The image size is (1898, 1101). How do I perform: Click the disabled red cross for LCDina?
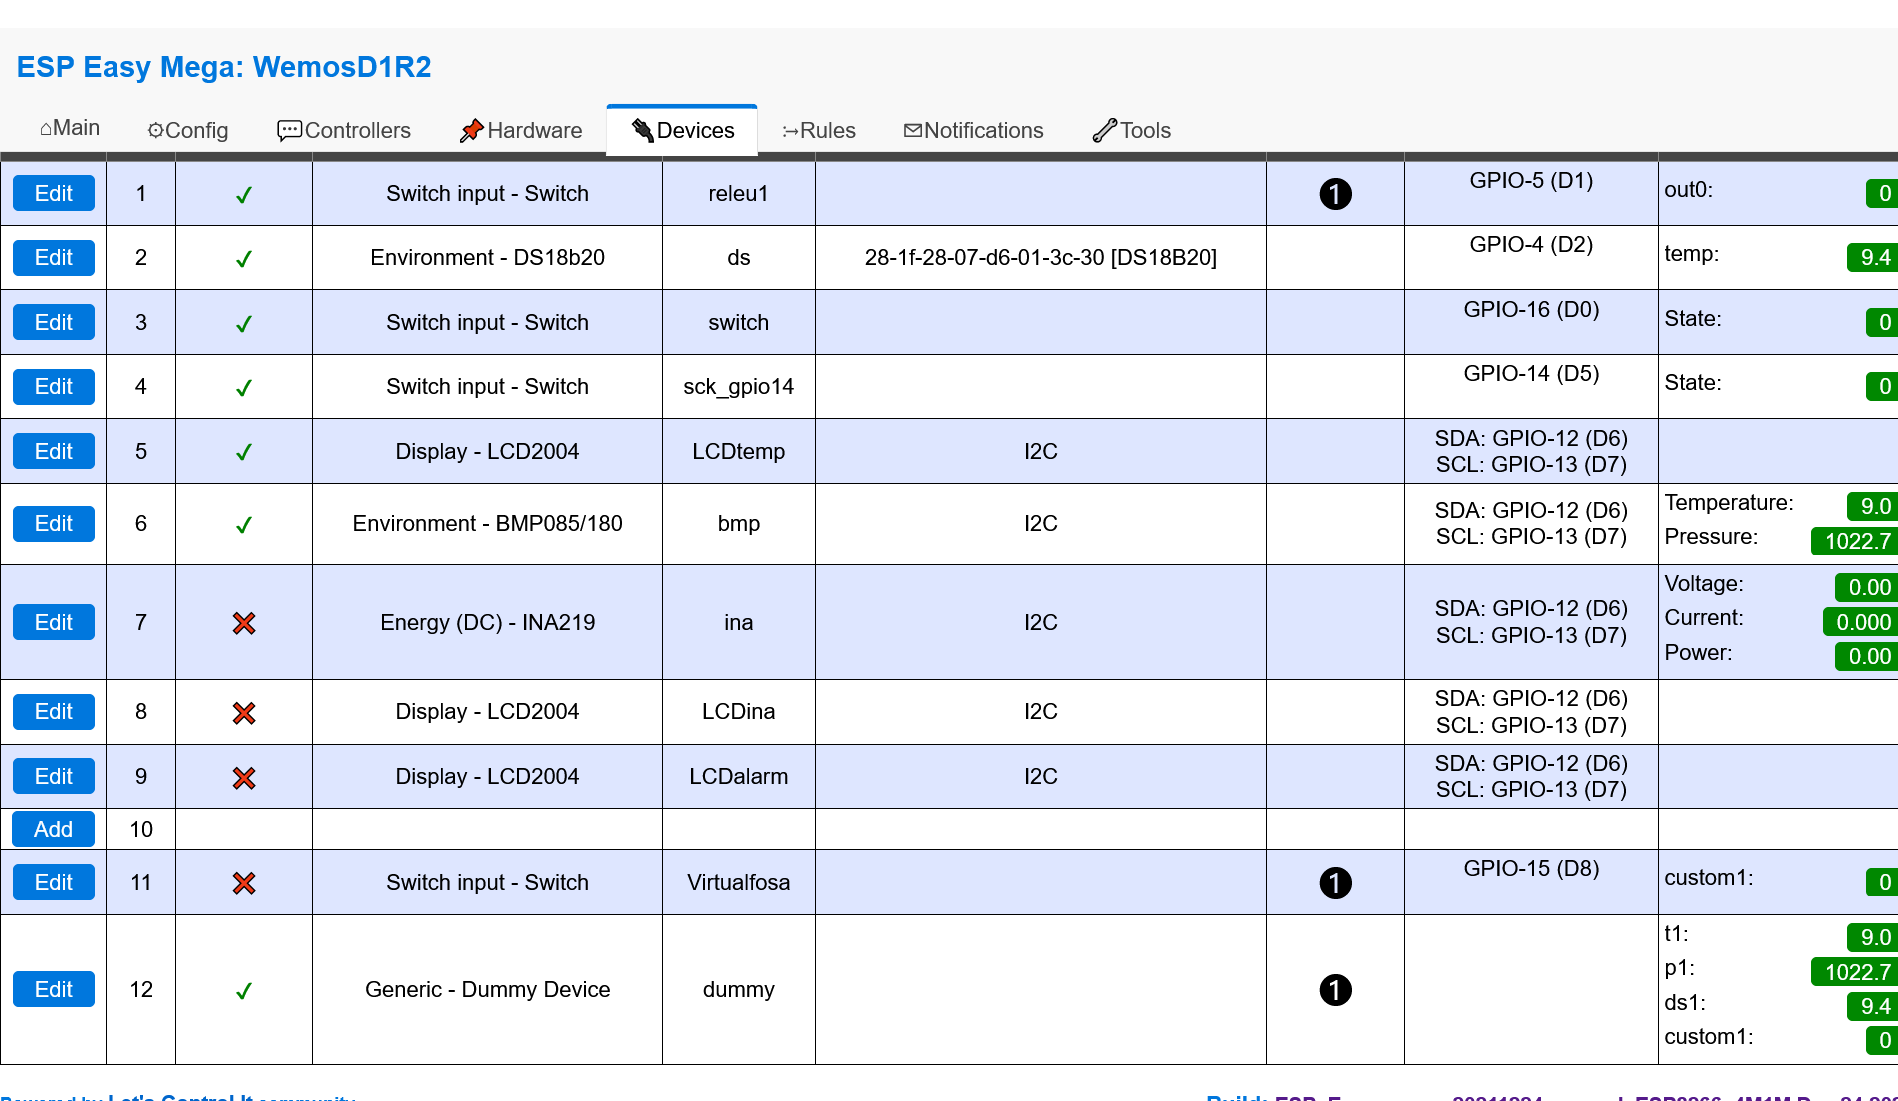[244, 713]
